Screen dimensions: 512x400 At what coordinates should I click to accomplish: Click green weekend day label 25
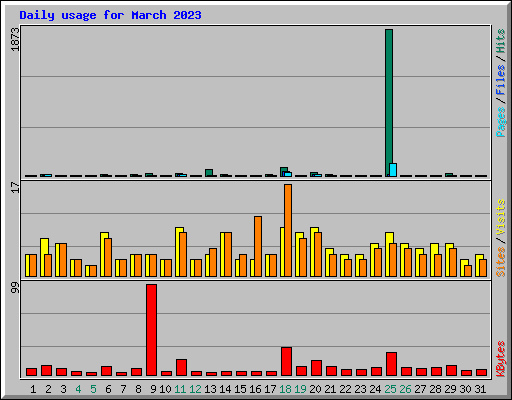(390, 389)
